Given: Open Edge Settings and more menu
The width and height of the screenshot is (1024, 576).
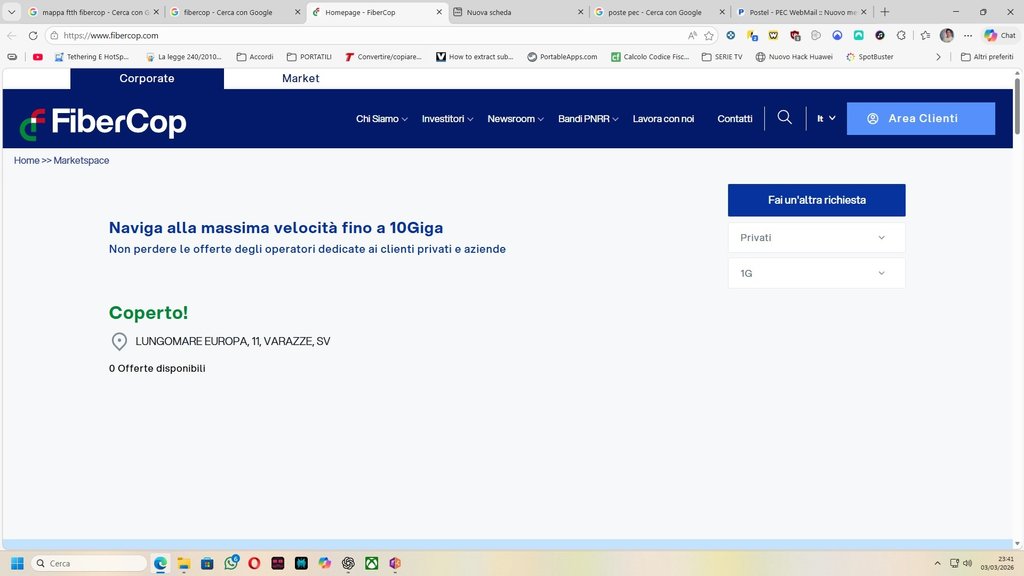Looking at the screenshot, I should (x=968, y=35).
